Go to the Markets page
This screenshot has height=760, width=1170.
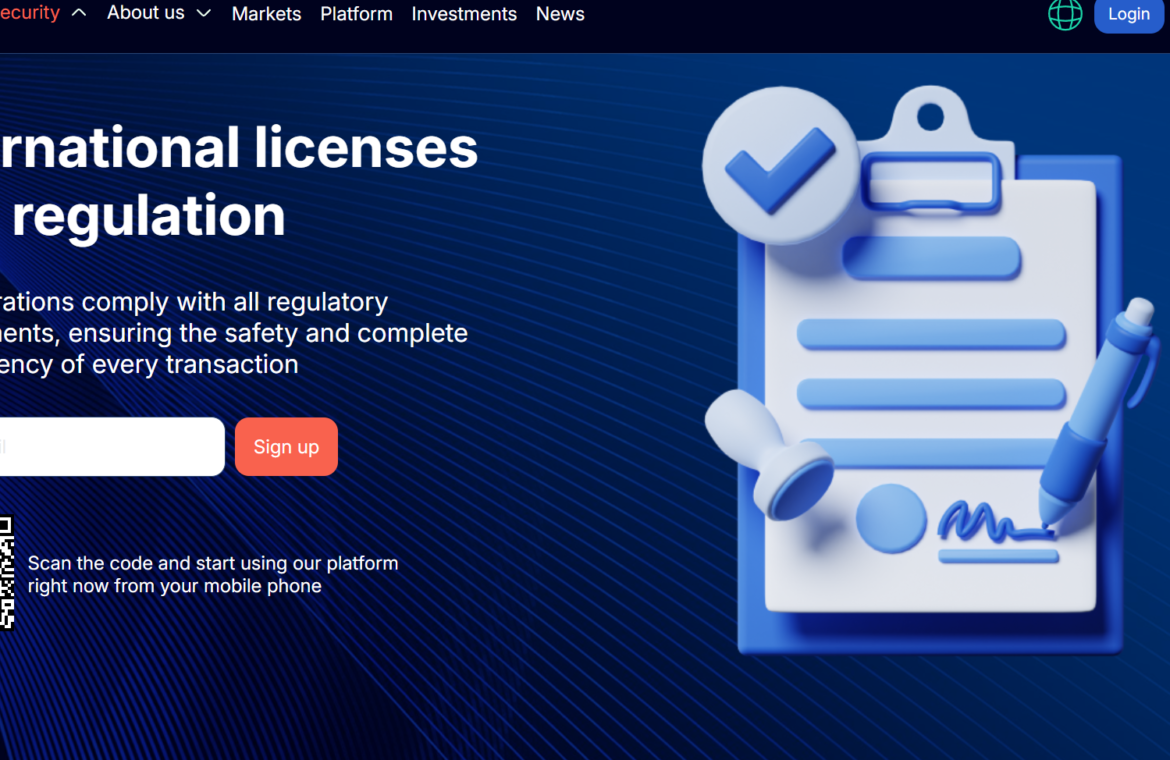[266, 14]
